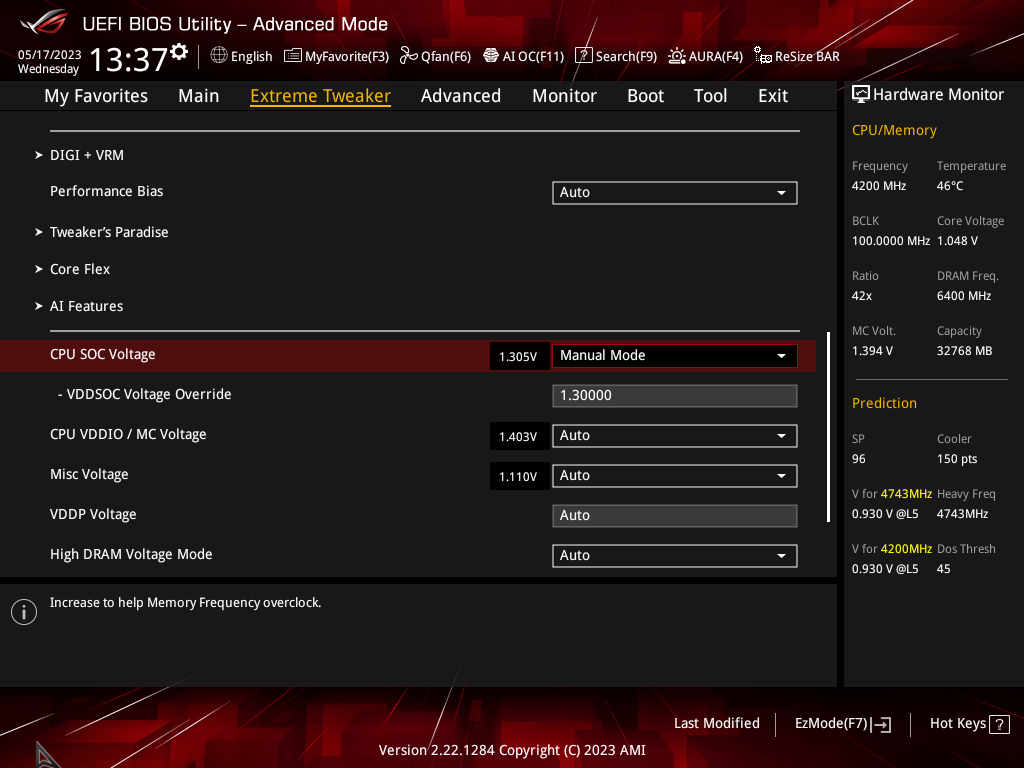Click the Hardware Monitor screen icon

861,95
